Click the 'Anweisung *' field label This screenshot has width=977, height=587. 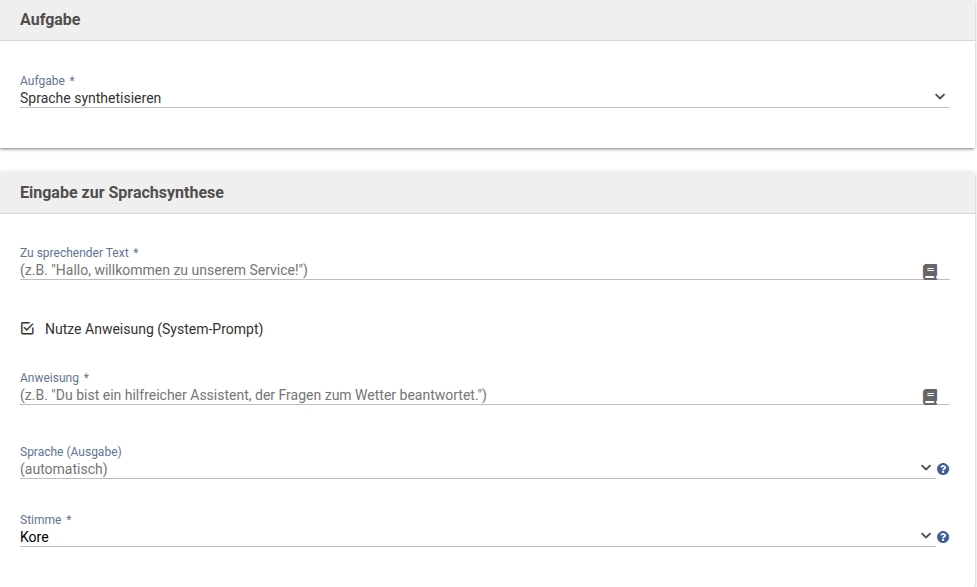(54, 377)
